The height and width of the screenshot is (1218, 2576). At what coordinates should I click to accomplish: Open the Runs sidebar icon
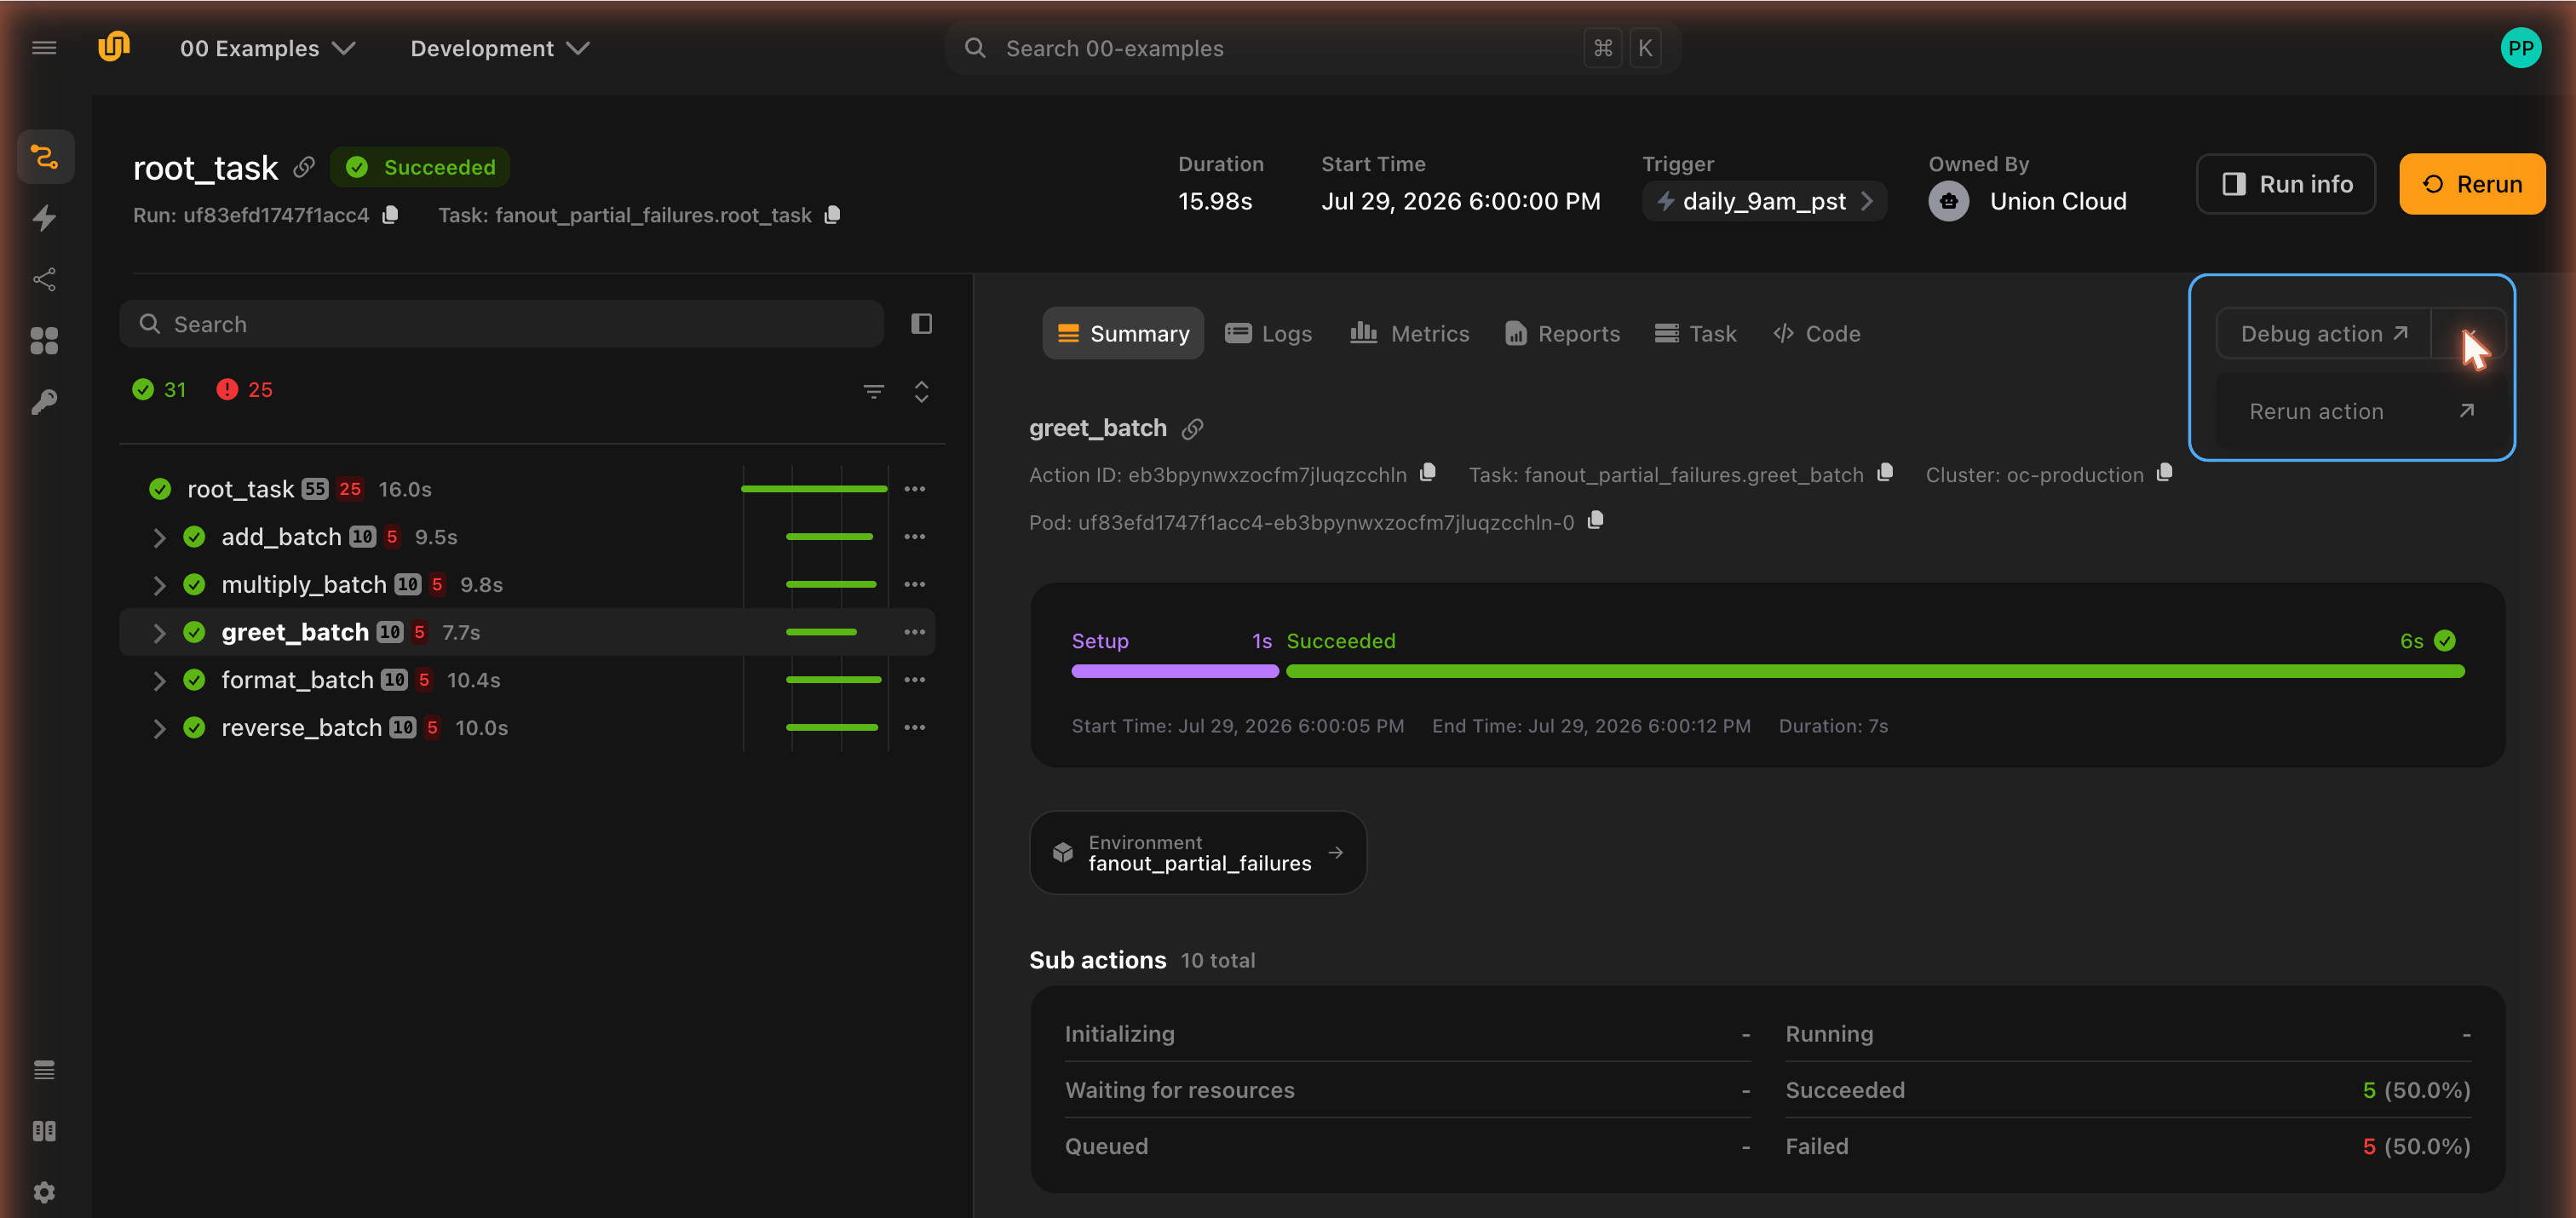pyautogui.click(x=45, y=157)
